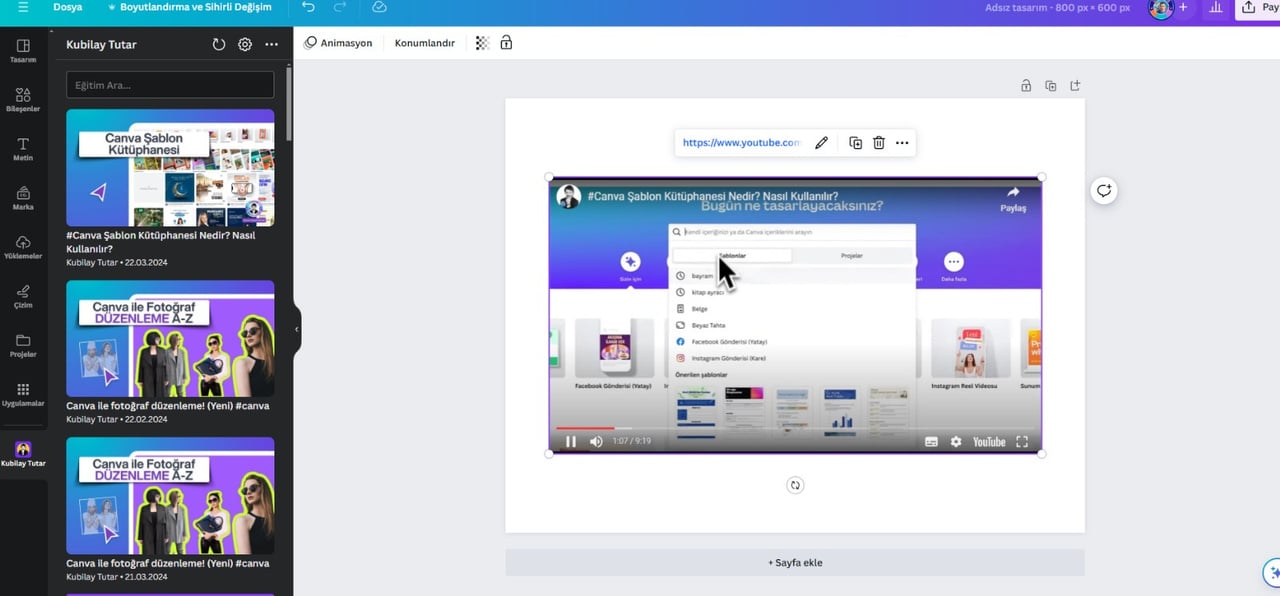1280x596 pixels.
Task: Open the video title link on embed
Action: click(713, 196)
